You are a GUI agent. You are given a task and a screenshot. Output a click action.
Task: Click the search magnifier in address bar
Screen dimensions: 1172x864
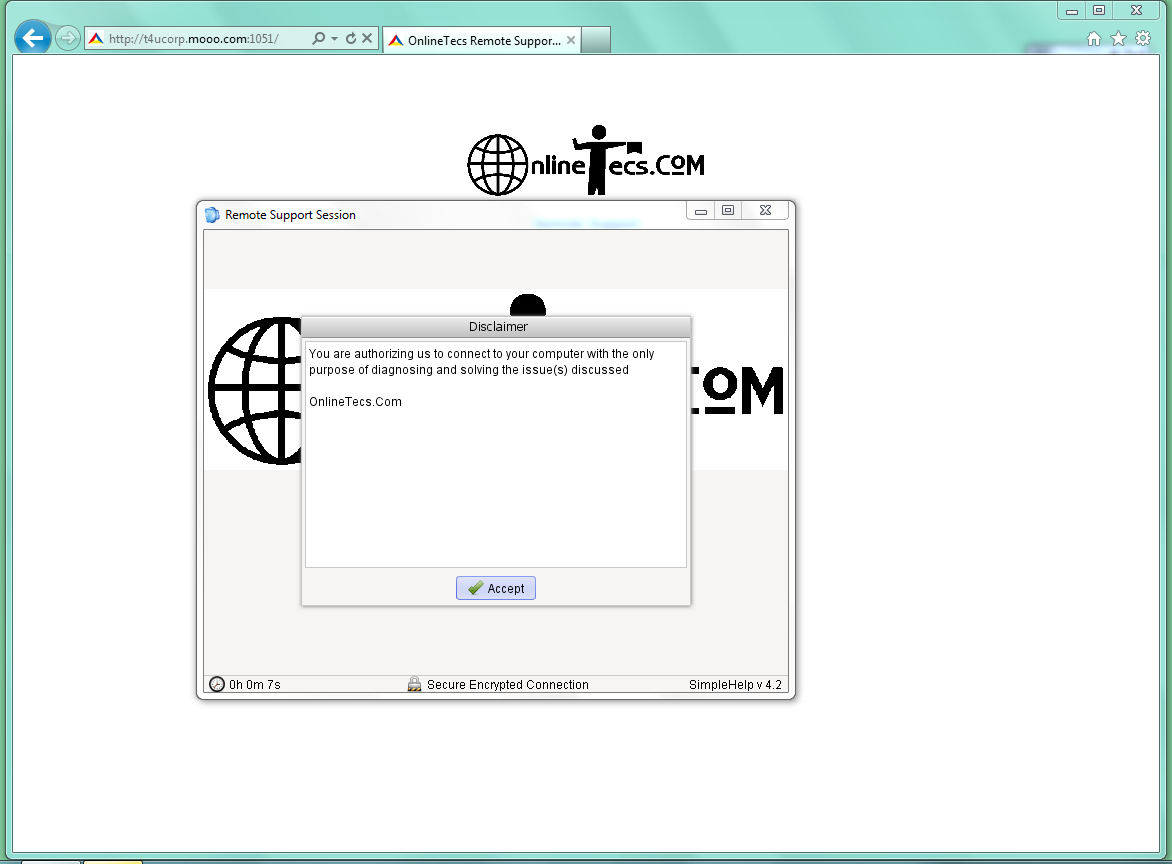(318, 38)
